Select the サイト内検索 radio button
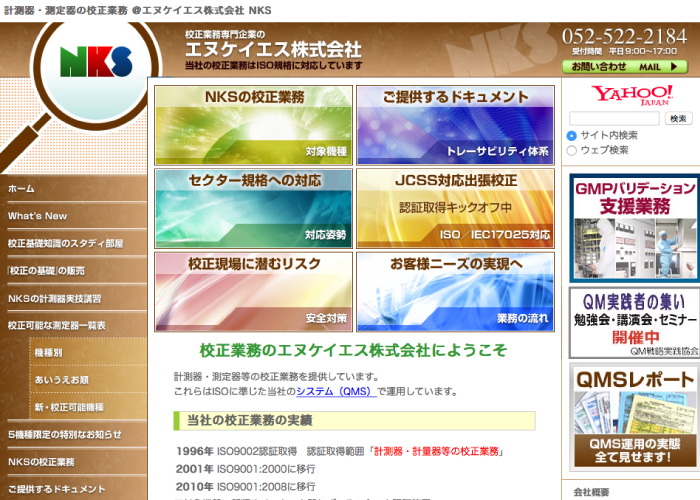This screenshot has width=700, height=500. (572, 135)
